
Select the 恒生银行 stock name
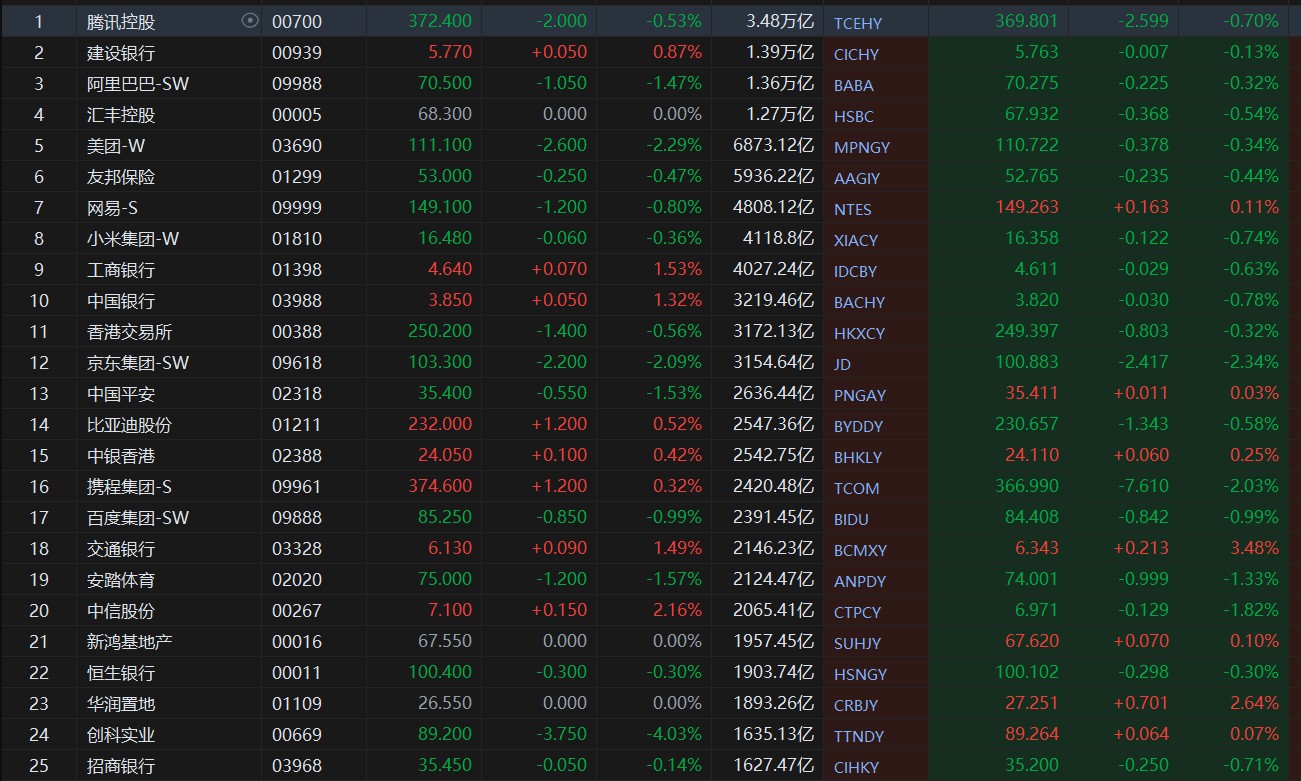point(121,673)
